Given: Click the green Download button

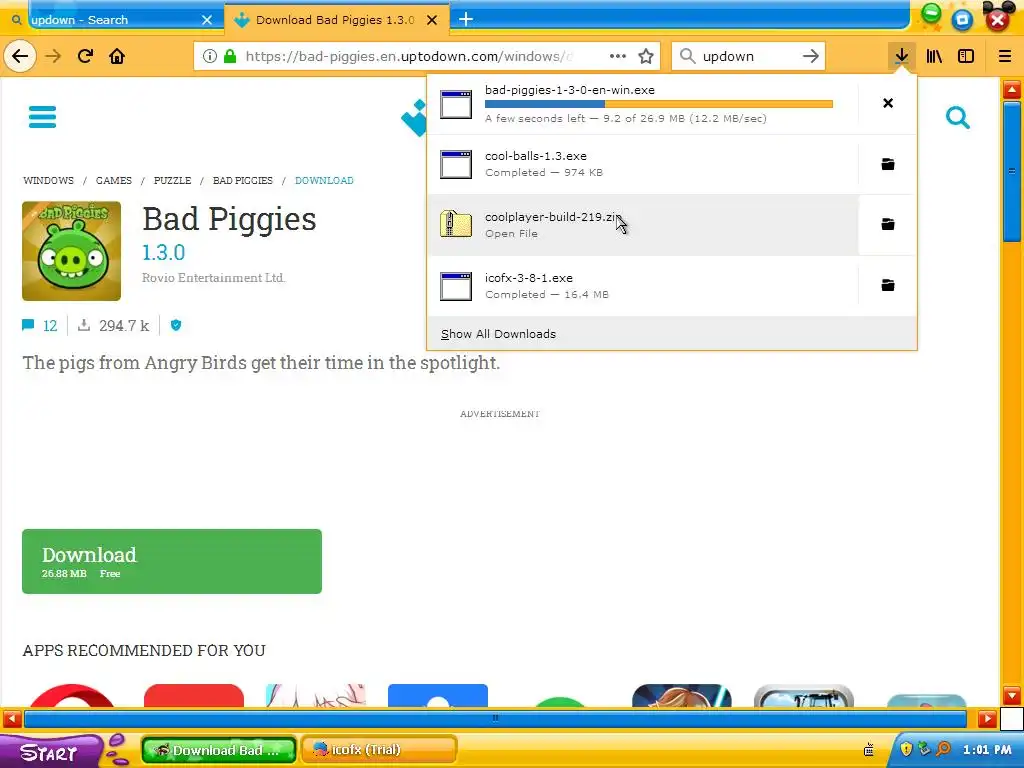Looking at the screenshot, I should click(x=172, y=562).
